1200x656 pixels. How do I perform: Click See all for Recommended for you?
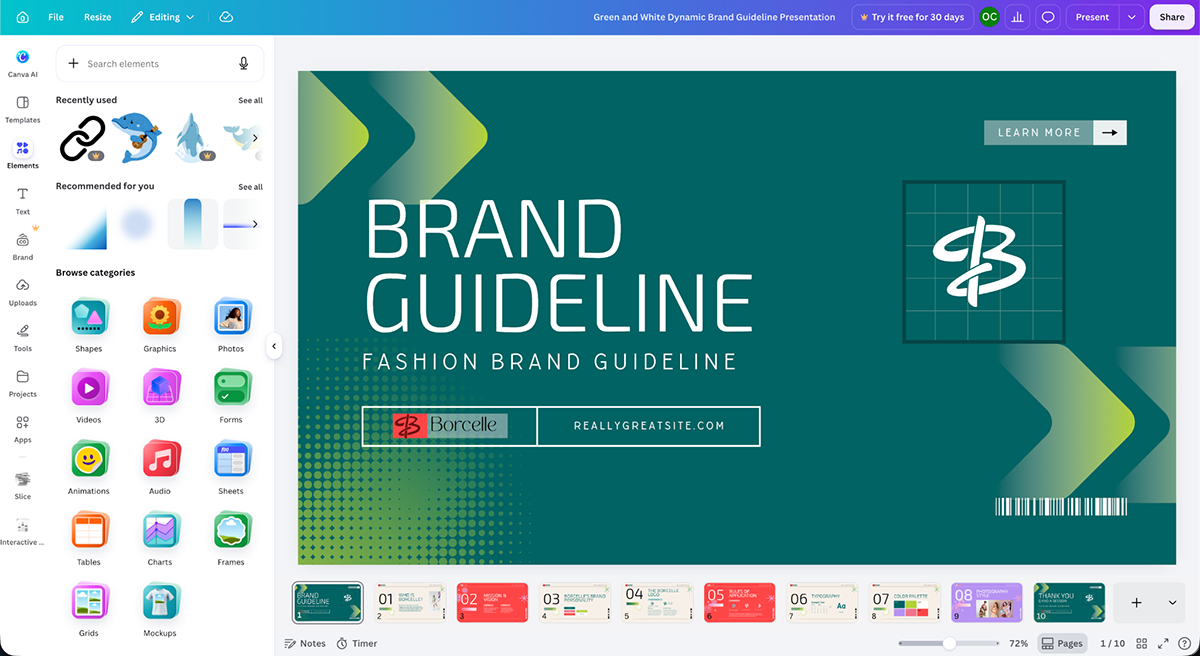point(250,187)
